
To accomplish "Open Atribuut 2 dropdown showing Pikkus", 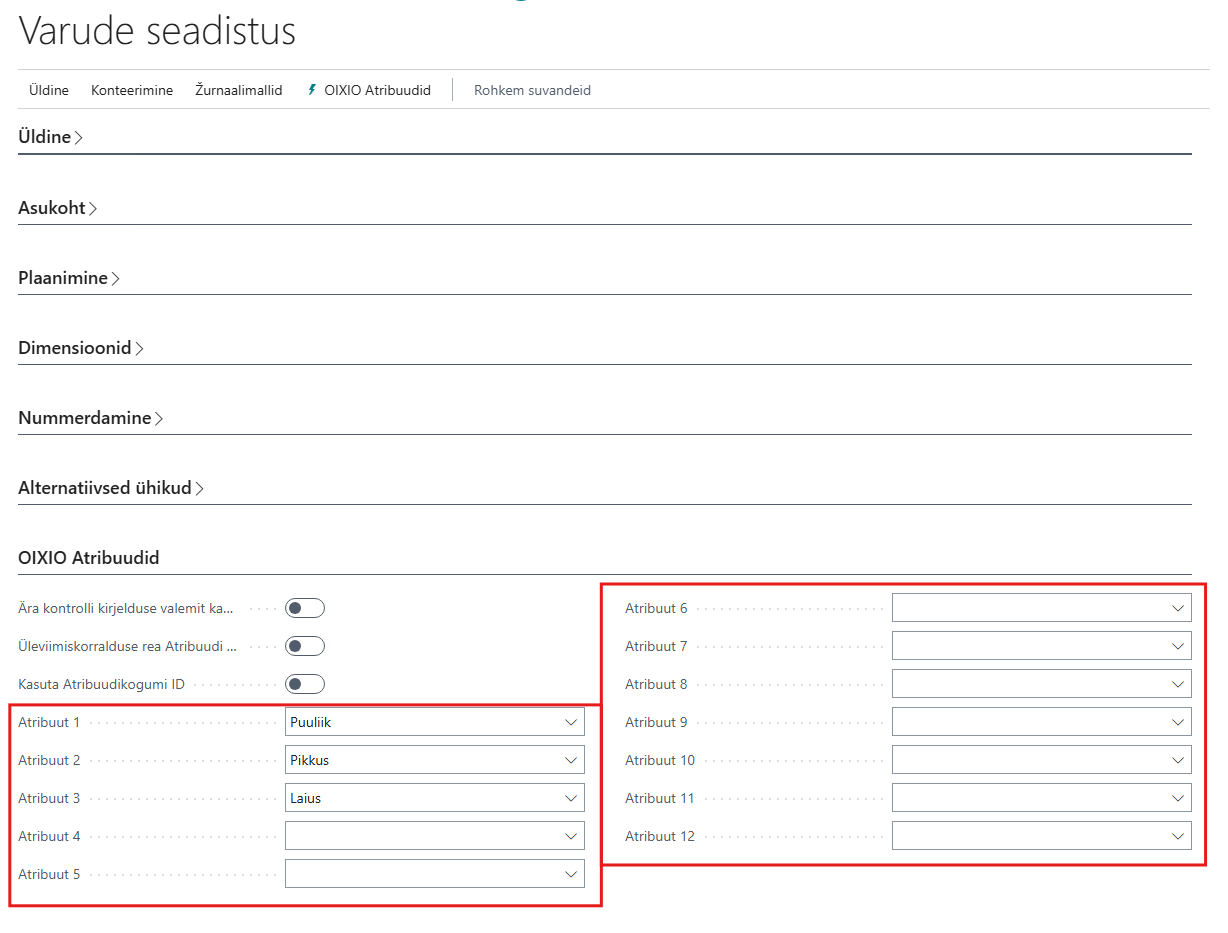I will [571, 760].
